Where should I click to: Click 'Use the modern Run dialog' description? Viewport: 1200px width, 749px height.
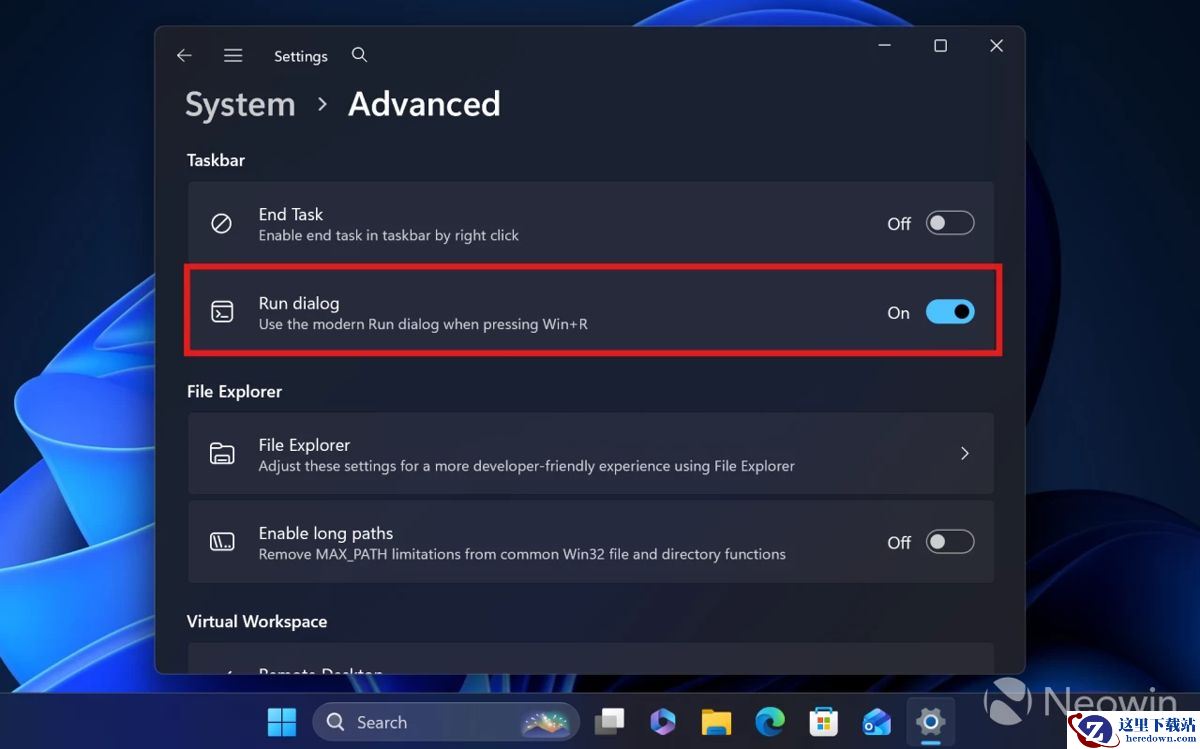tap(423, 324)
